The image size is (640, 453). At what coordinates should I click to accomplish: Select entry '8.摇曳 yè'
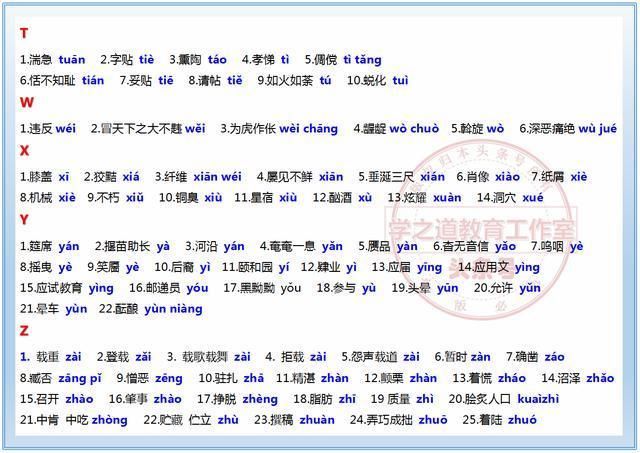point(46,267)
